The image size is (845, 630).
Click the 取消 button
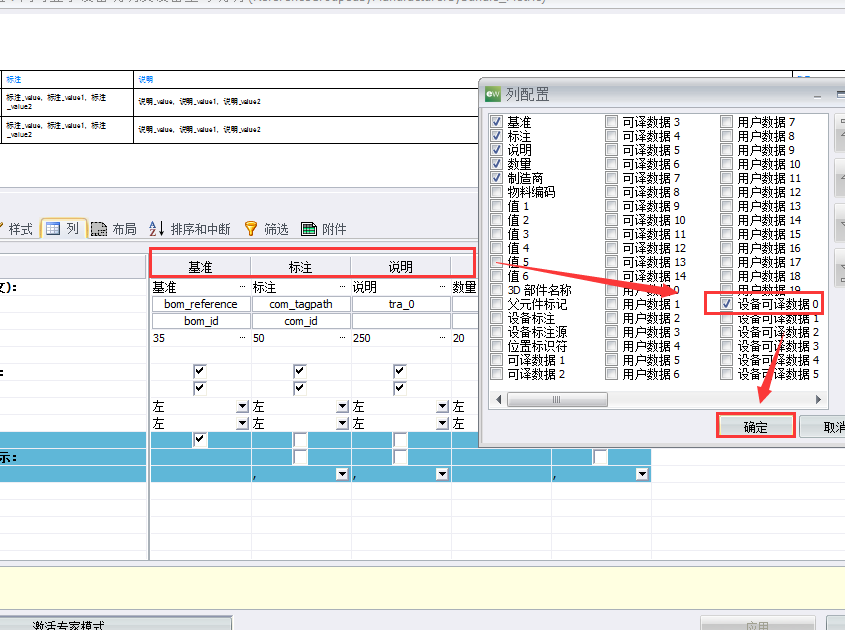tap(824, 427)
